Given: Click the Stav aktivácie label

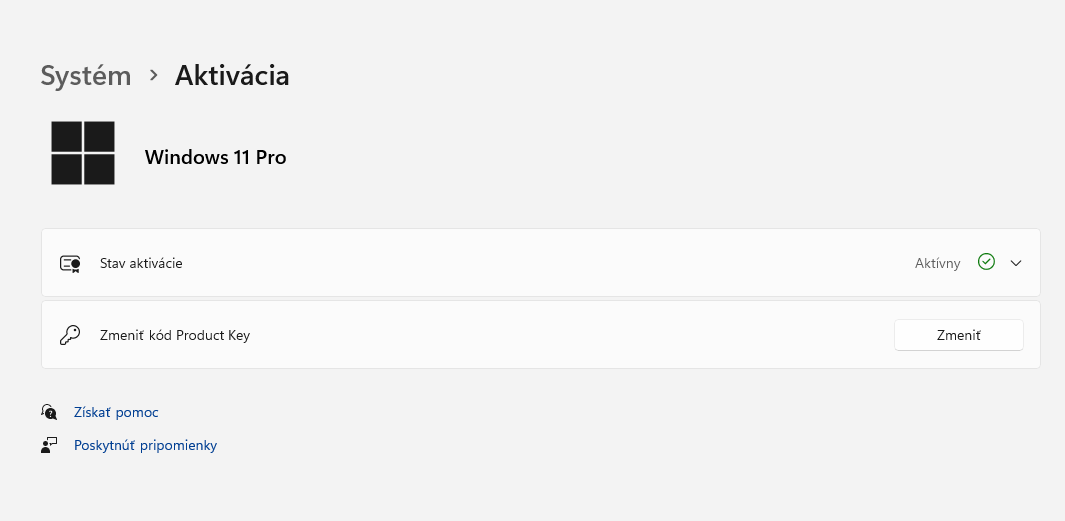Looking at the screenshot, I should [x=141, y=263].
